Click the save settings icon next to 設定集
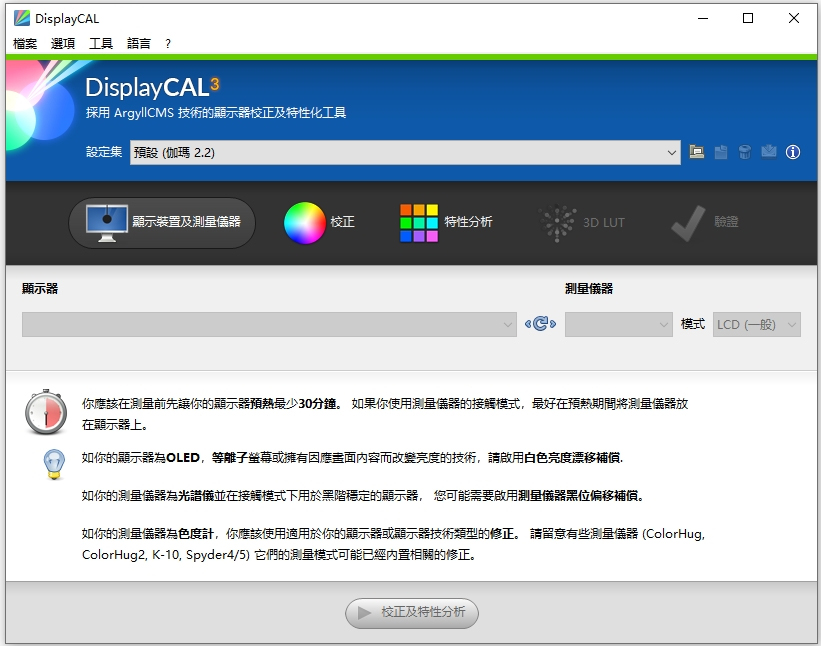This screenshot has height=646, width=821. click(721, 152)
